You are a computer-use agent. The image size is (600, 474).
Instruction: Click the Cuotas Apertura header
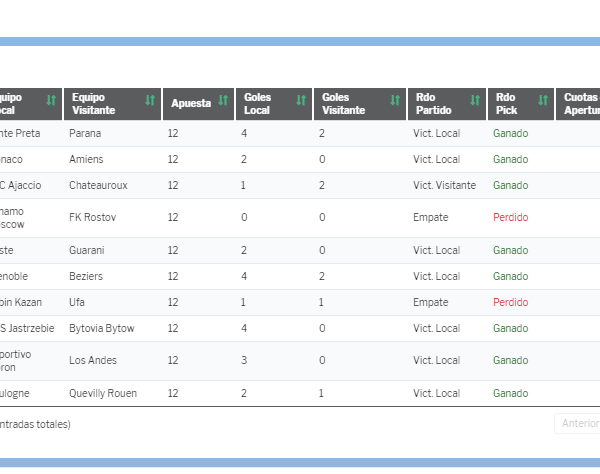[579, 104]
